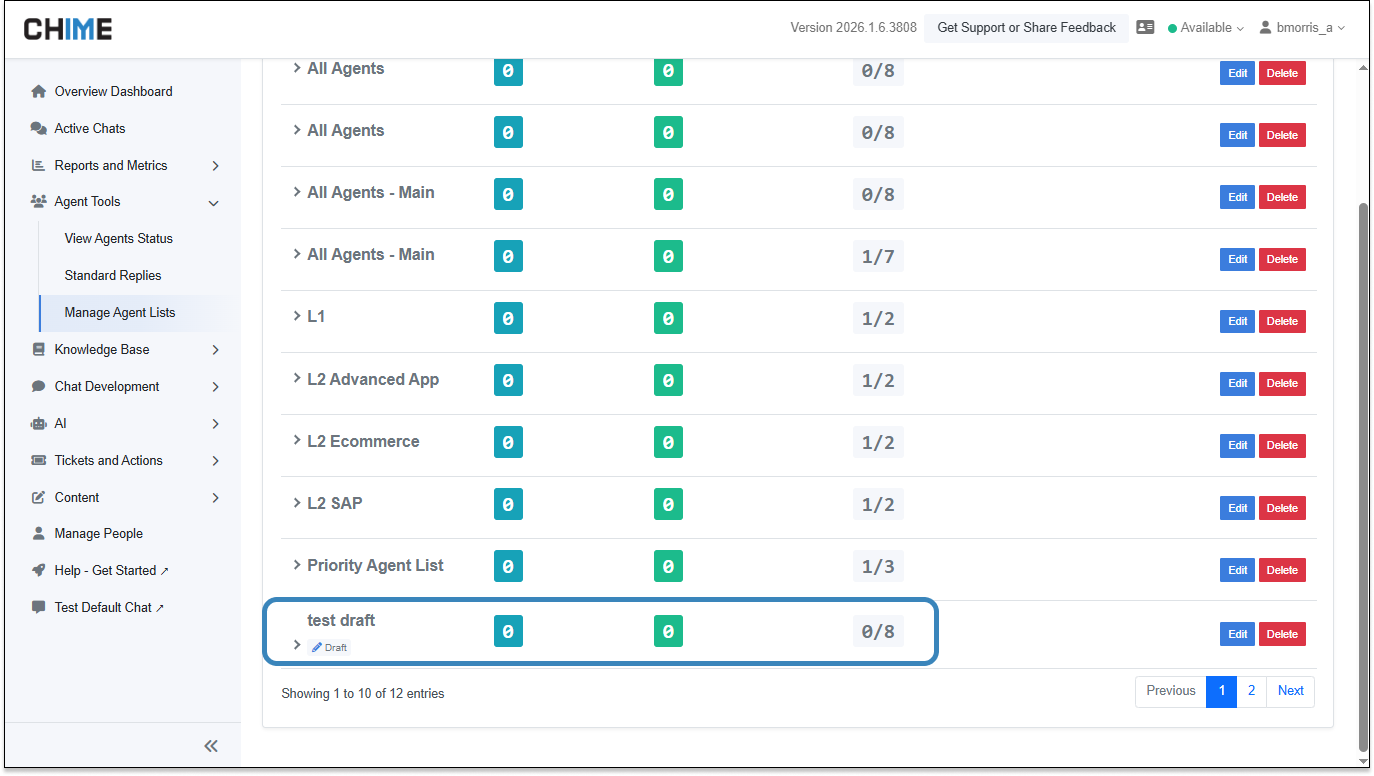The height and width of the screenshot is (776, 1374).
Task: Collapse the Agent Tools menu
Action: click(x=213, y=202)
